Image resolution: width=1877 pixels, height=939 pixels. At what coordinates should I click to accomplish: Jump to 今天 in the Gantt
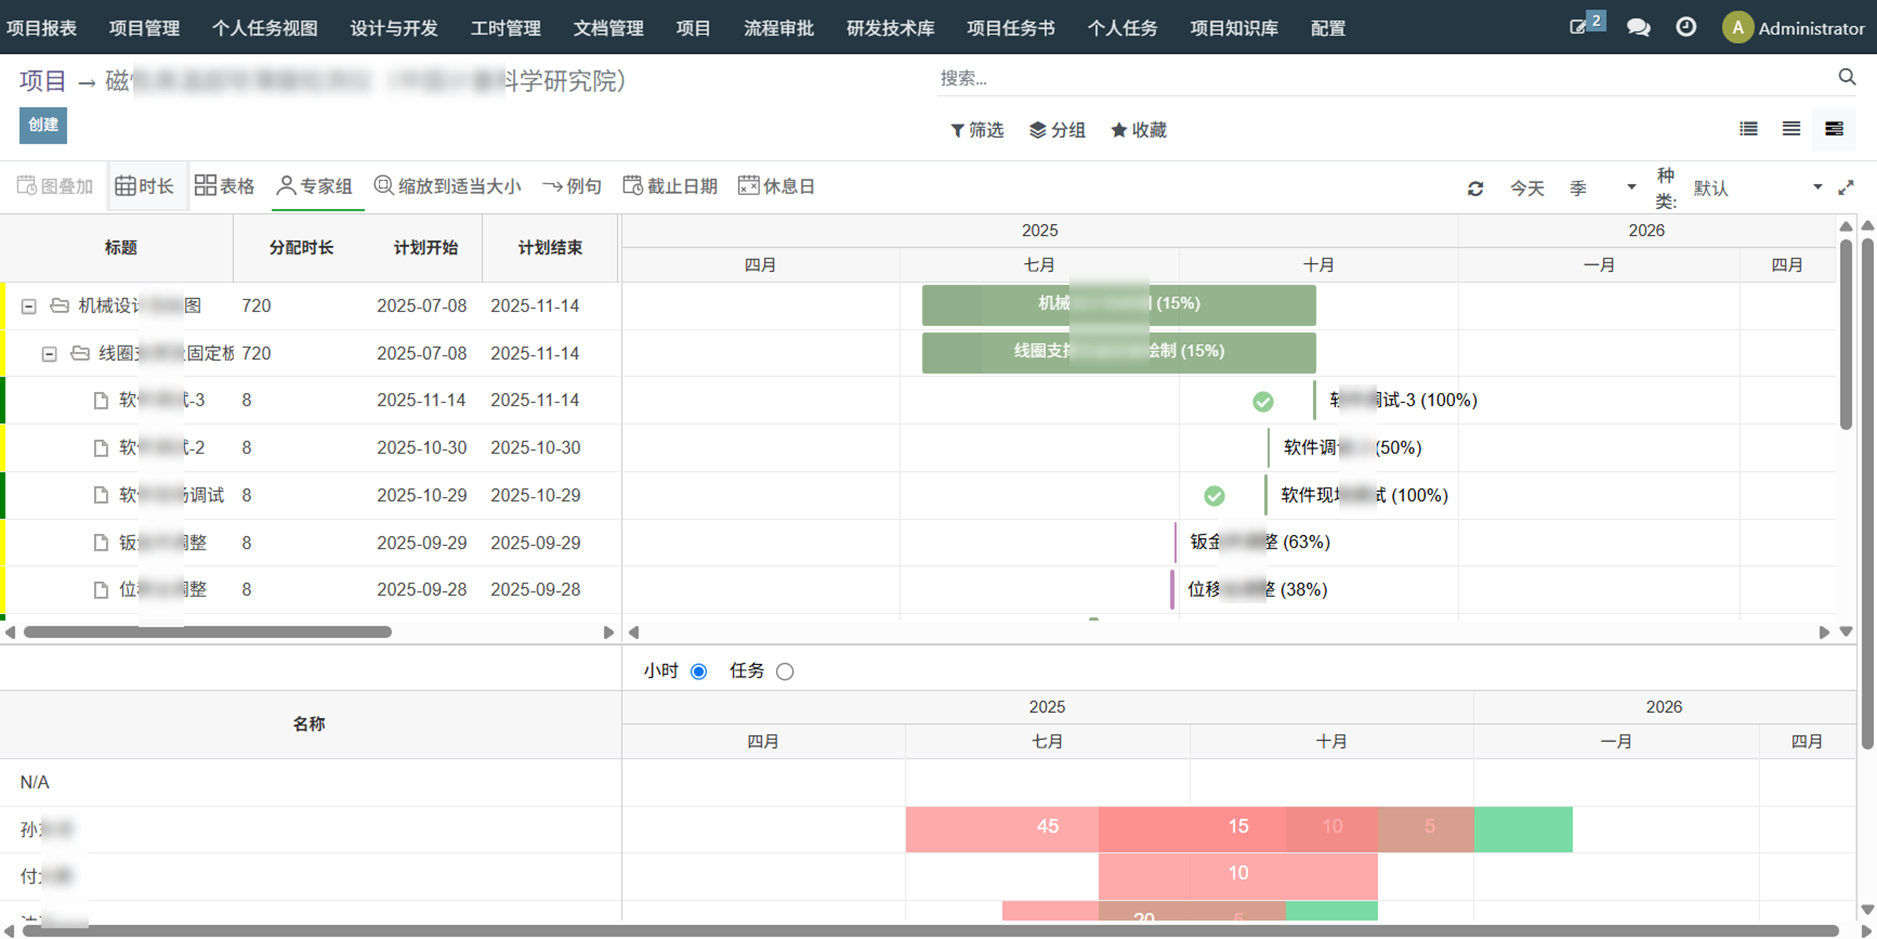(1527, 188)
